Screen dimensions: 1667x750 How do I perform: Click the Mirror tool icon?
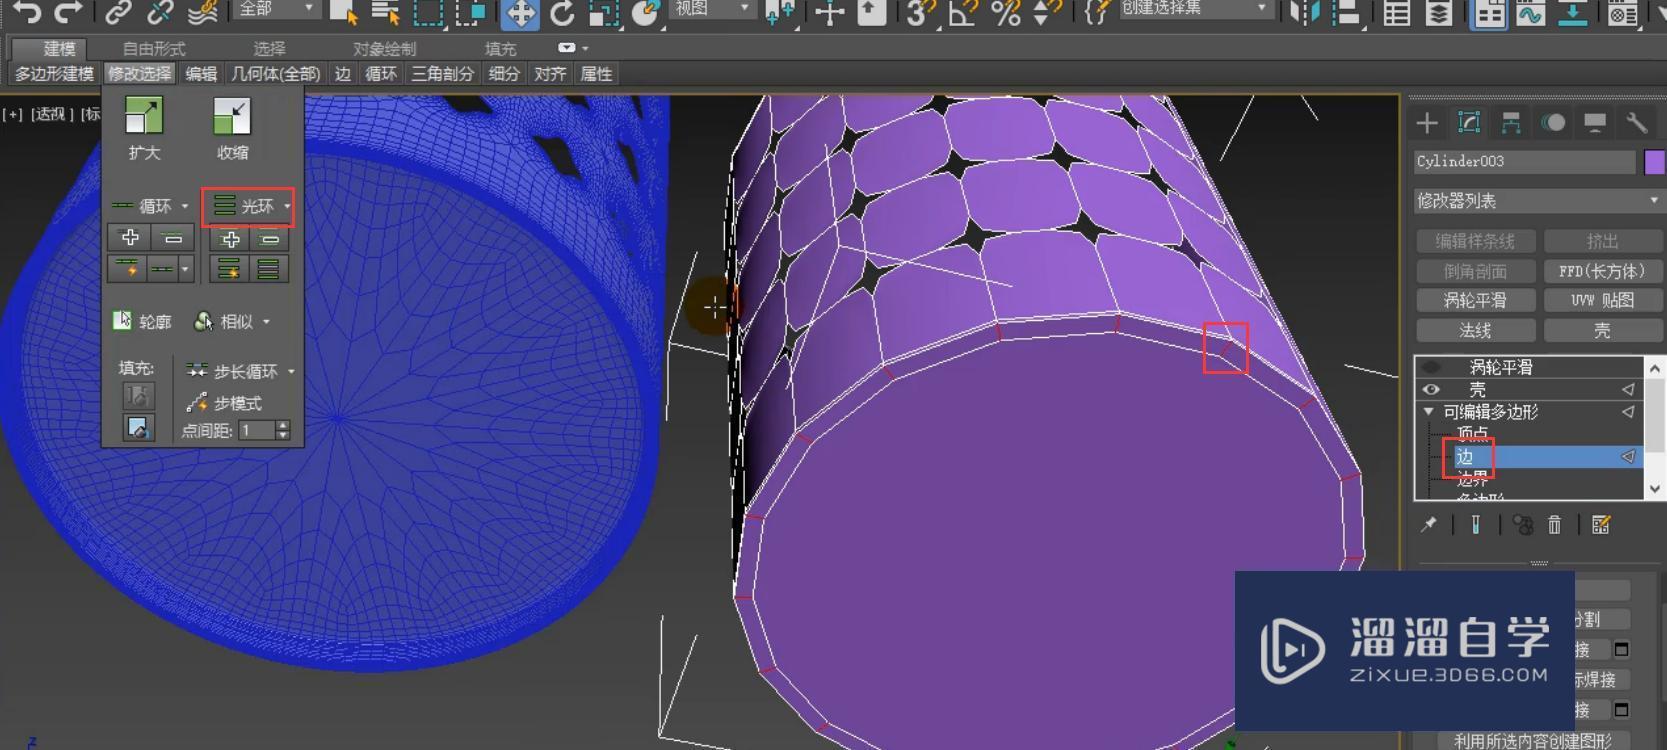(1305, 12)
